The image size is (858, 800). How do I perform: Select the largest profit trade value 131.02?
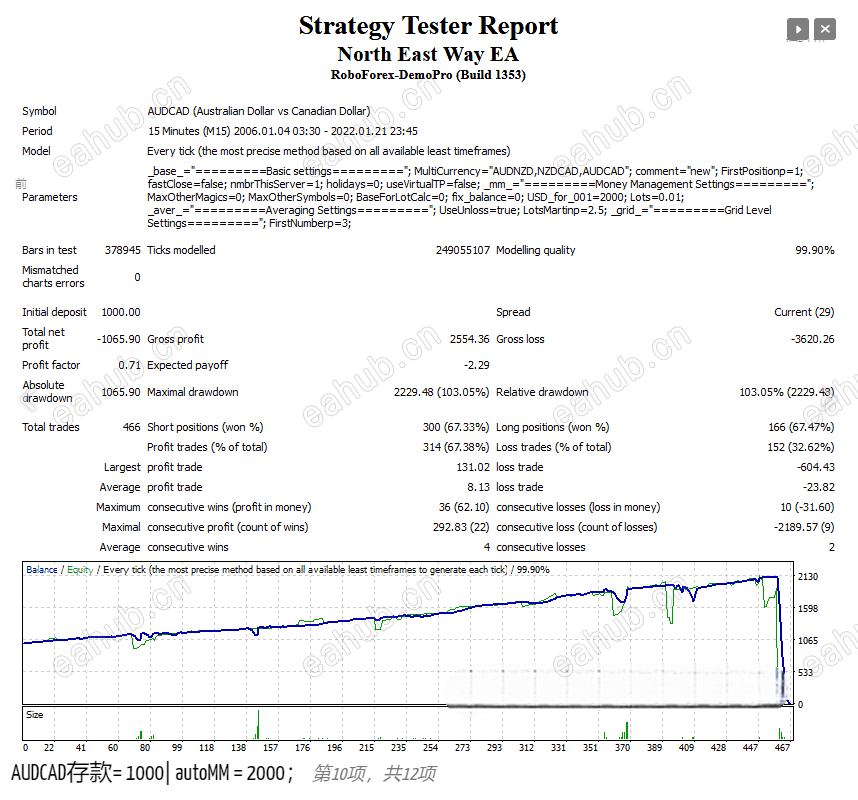pyautogui.click(x=473, y=467)
